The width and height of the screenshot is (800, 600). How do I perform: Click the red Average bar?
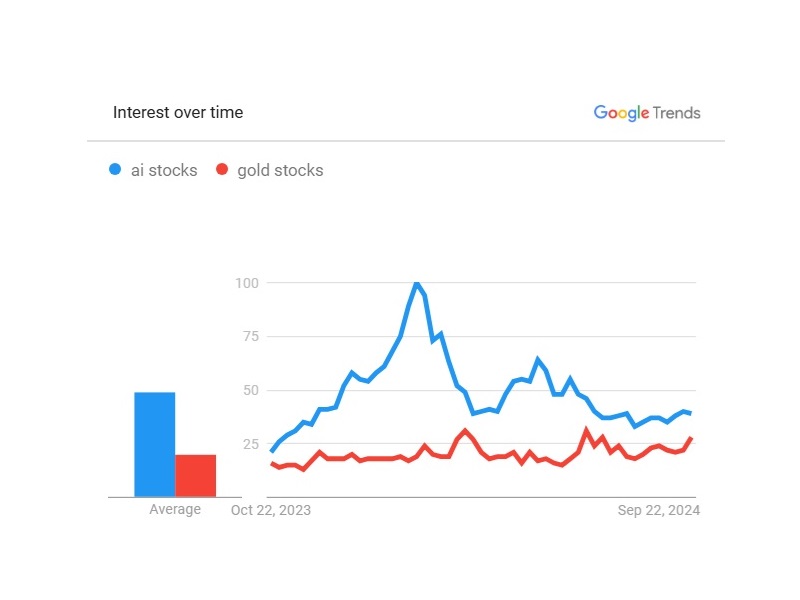(196, 475)
